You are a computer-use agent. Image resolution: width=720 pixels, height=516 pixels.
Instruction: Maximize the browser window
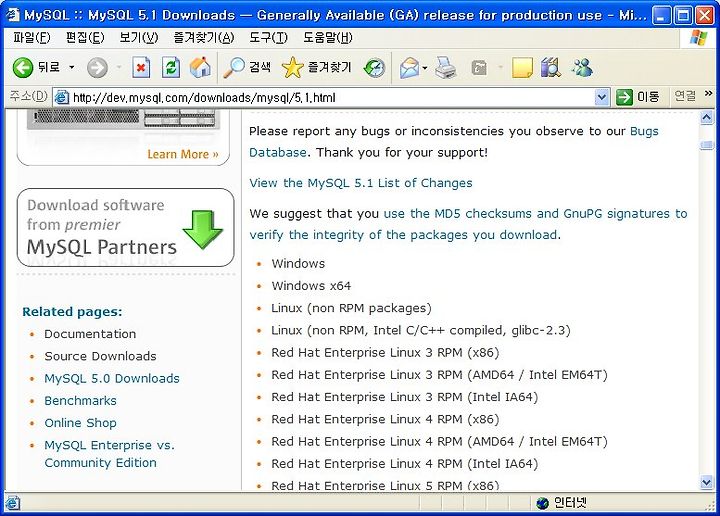[x=683, y=16]
